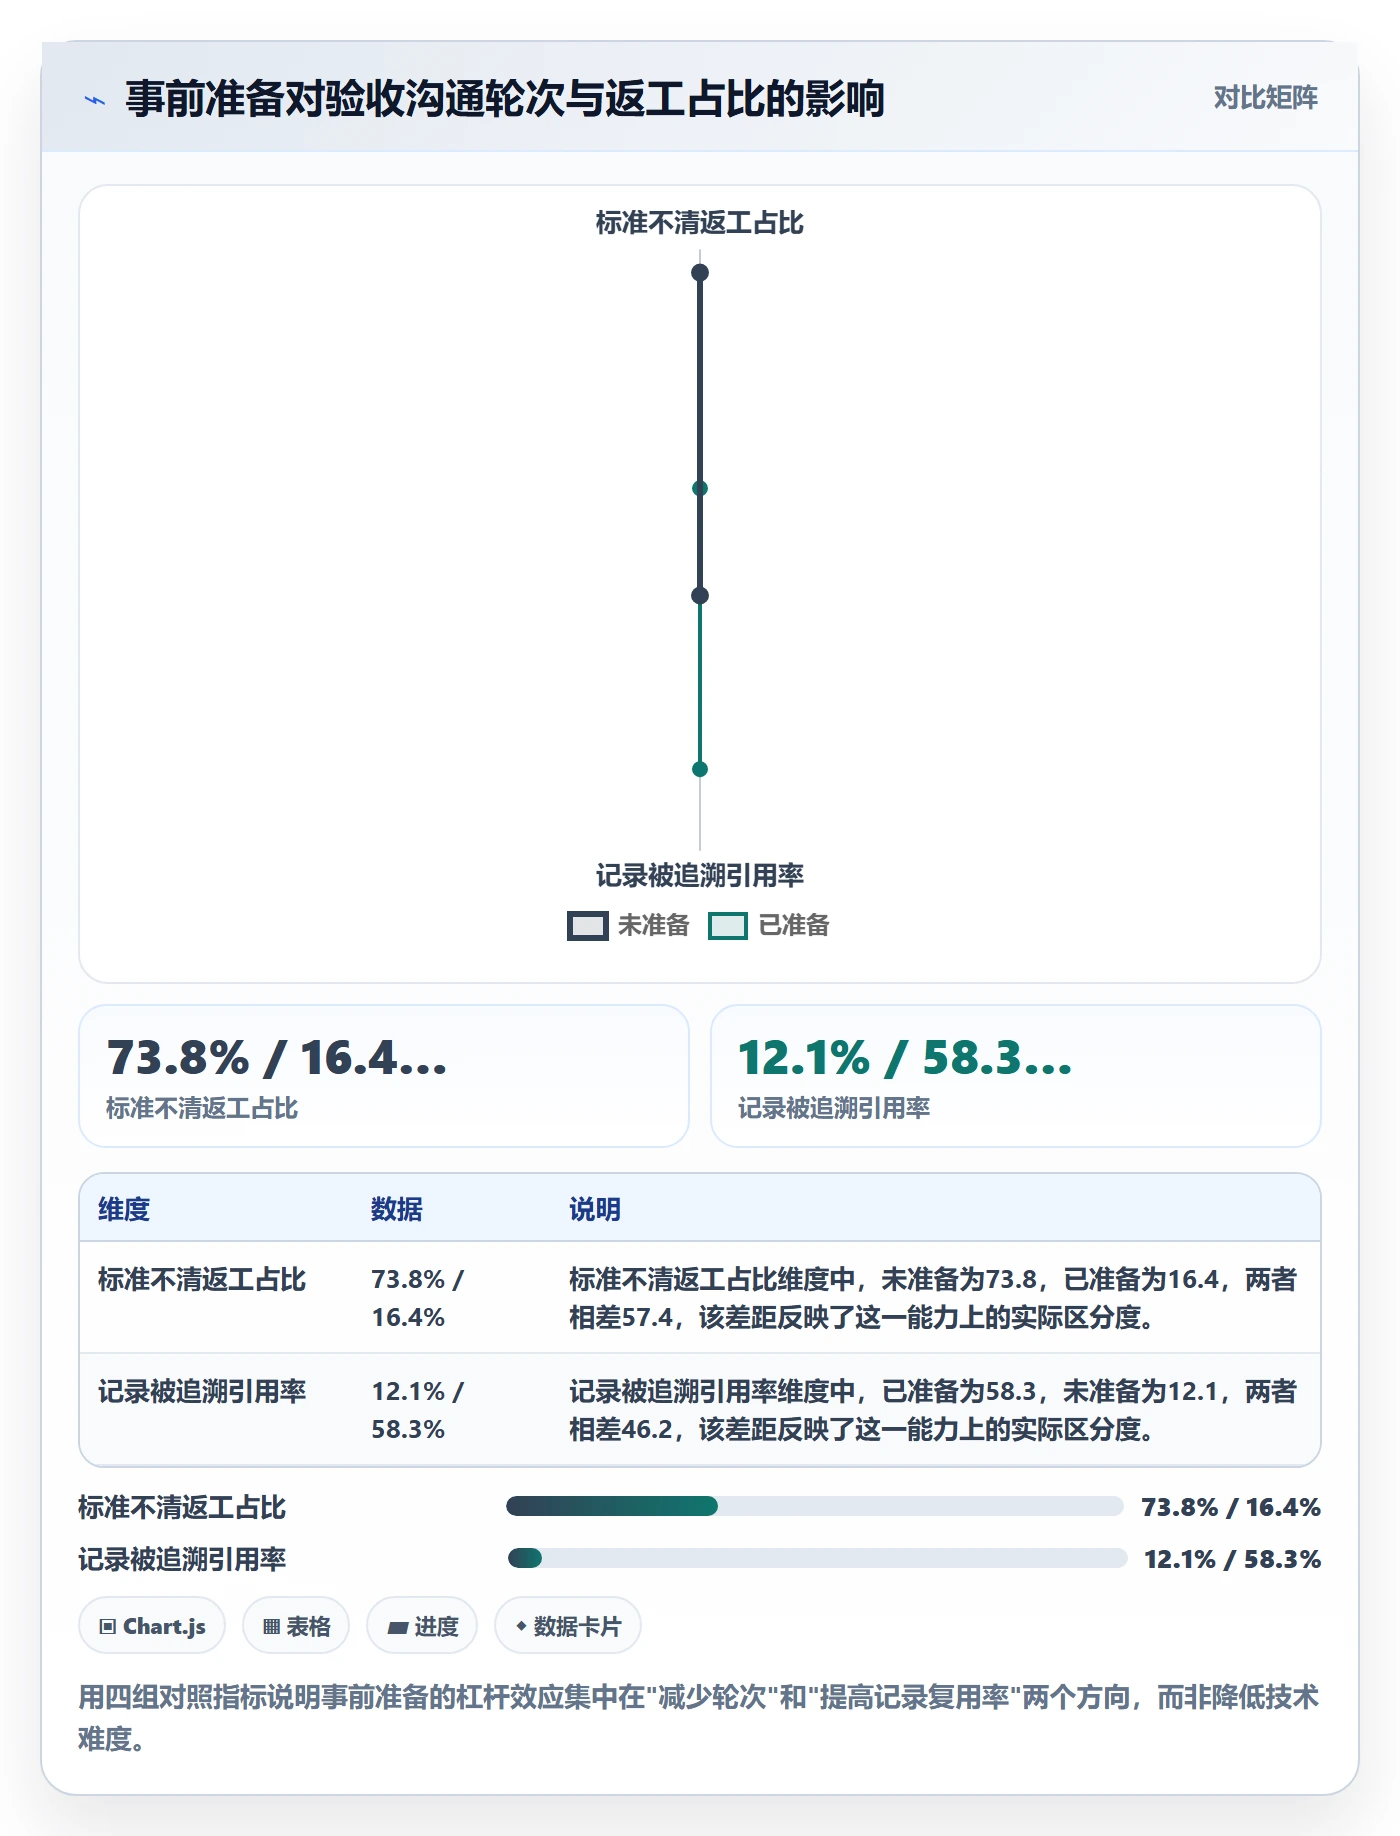Click the lightning bolt icon beside the title
1400x1836 pixels.
(x=95, y=100)
